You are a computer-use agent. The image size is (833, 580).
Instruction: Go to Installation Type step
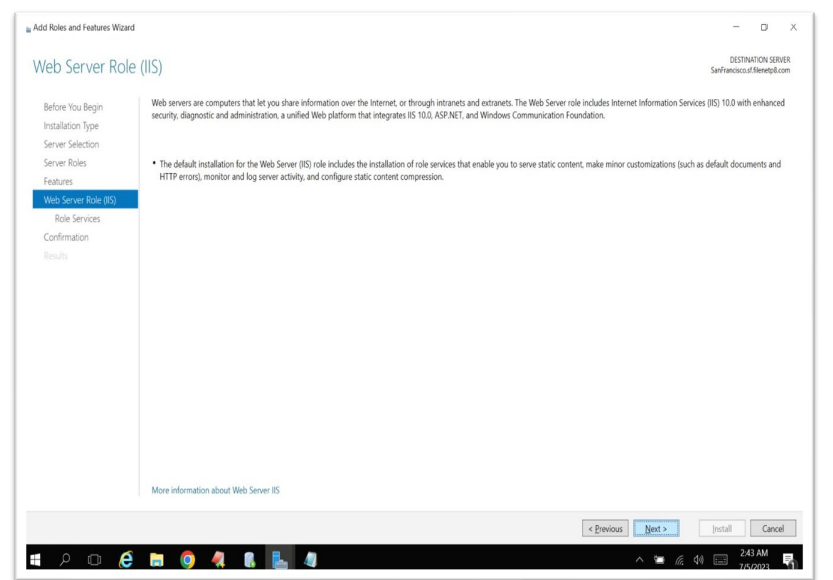tap(71, 126)
